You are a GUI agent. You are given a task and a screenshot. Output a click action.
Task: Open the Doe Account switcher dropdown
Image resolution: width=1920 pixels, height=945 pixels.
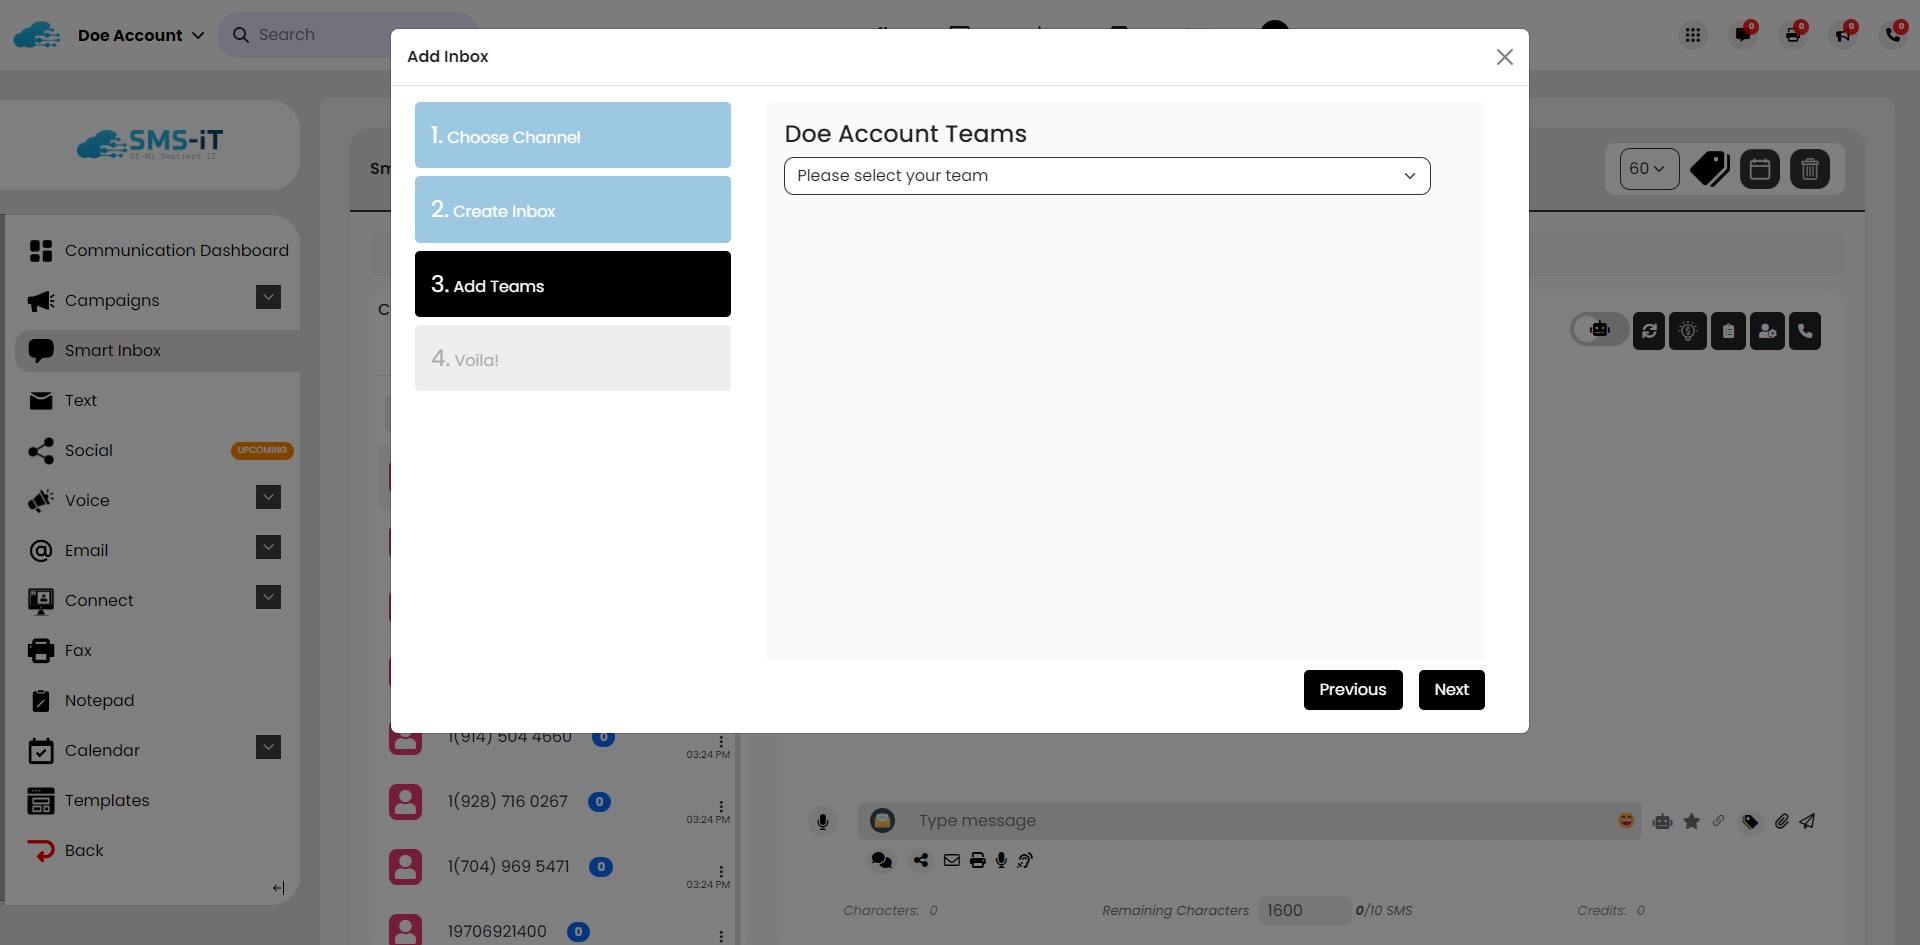coord(141,35)
